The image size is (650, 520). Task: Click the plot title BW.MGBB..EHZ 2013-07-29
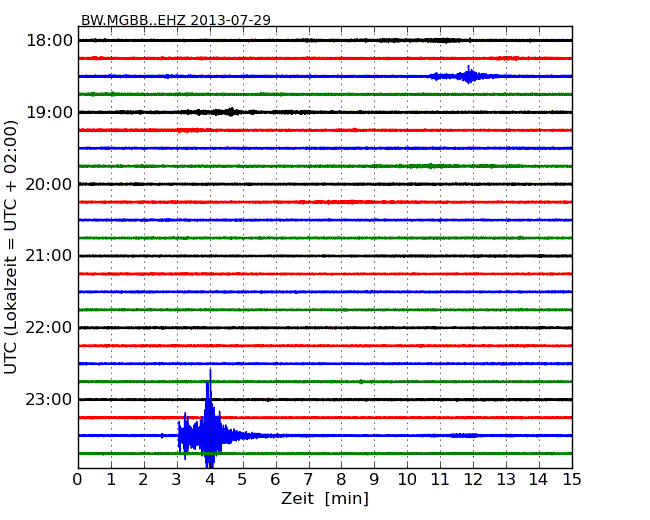click(x=176, y=20)
